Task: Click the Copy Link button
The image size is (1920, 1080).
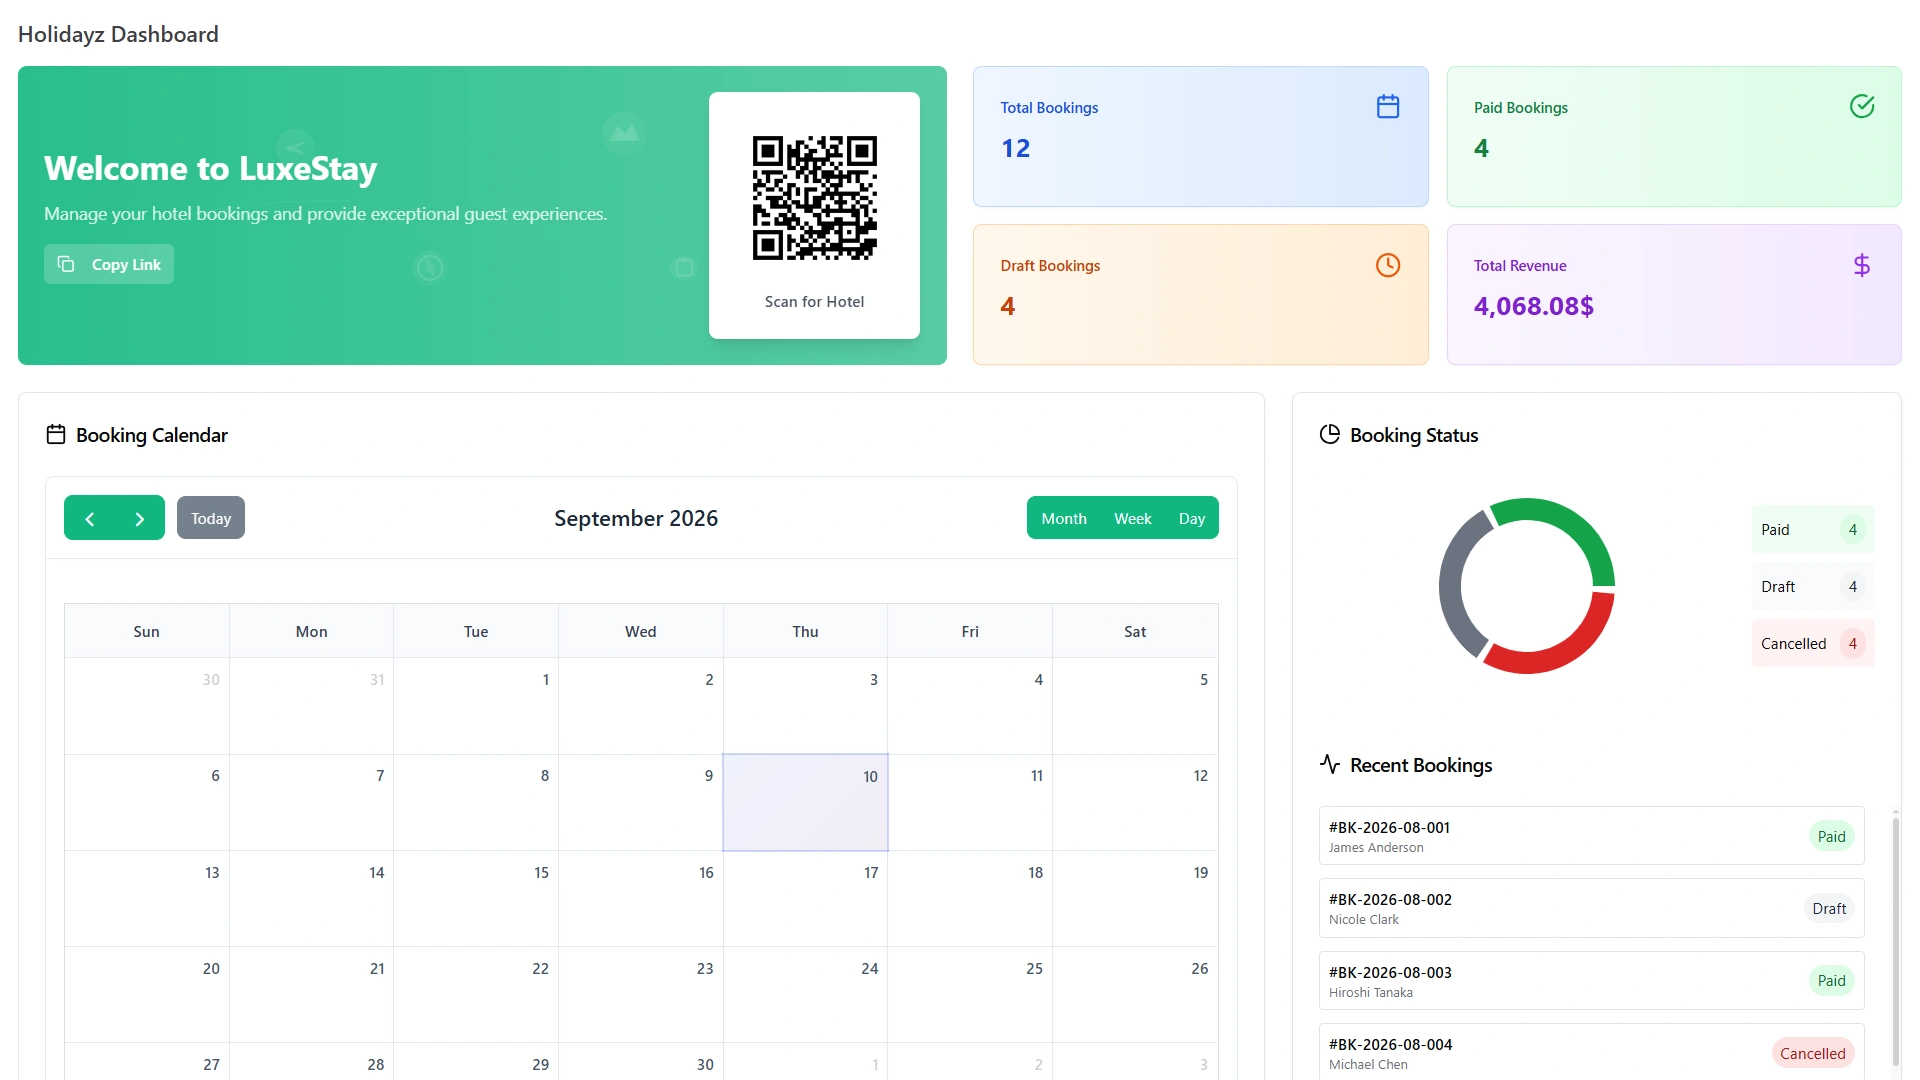Action: [109, 264]
